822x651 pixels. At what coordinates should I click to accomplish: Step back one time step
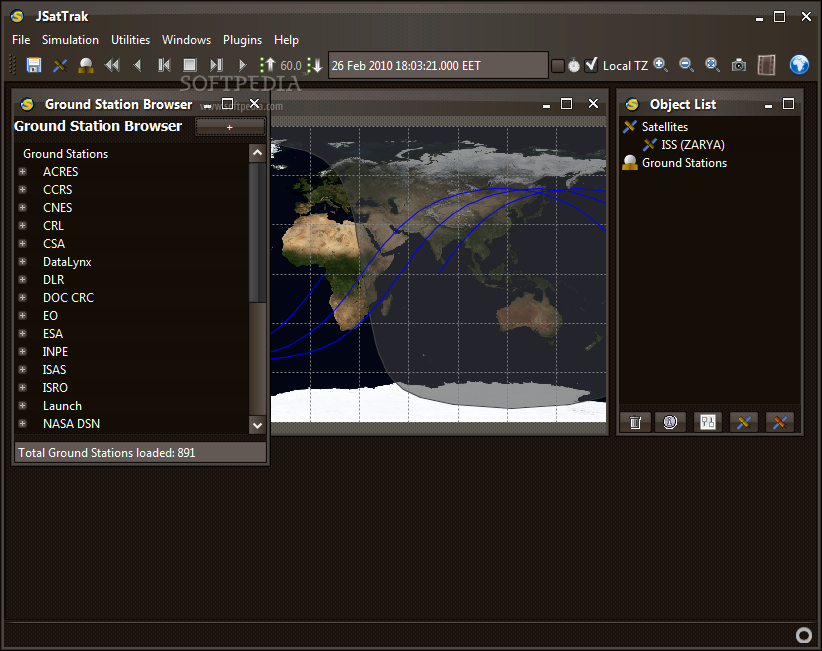coord(164,65)
